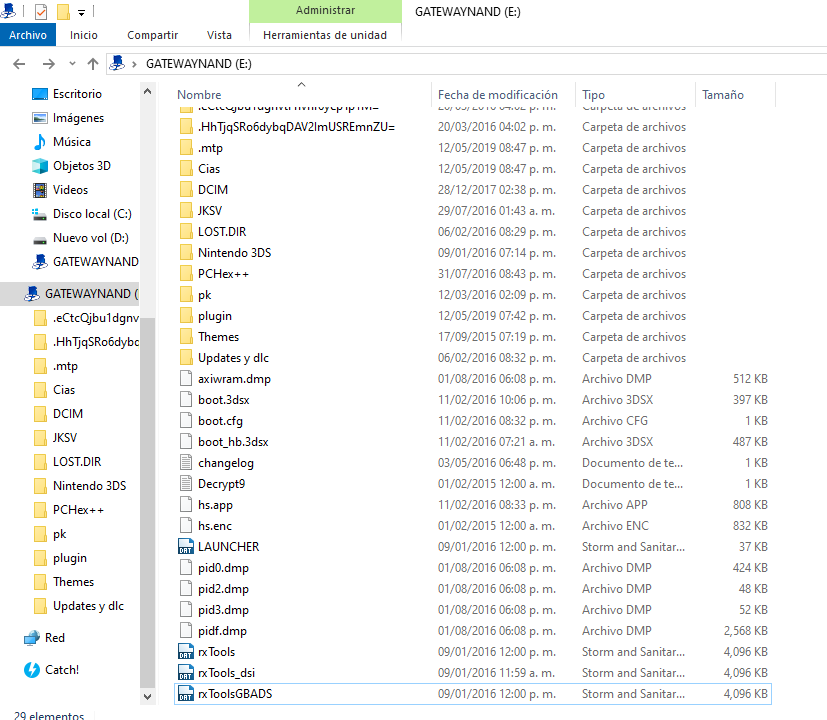Screen dimensions: 827x720
Task: Click the Updates y dlc folder icon
Action: (x=186, y=358)
